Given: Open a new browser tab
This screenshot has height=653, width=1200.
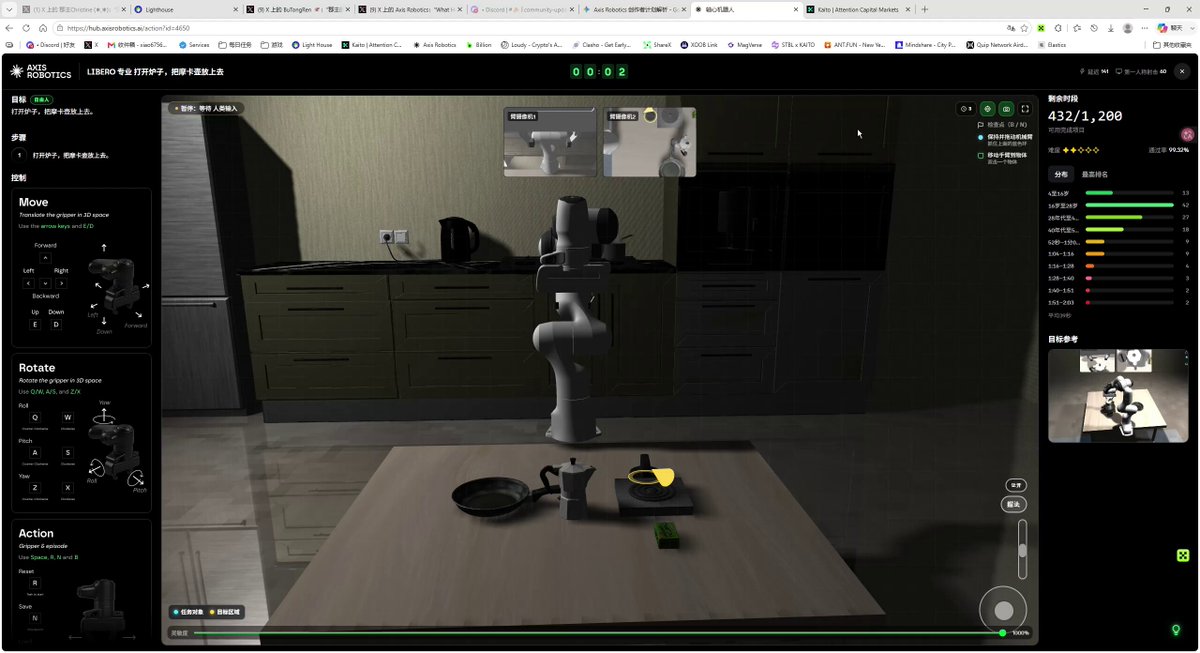Looking at the screenshot, I should [x=925, y=9].
